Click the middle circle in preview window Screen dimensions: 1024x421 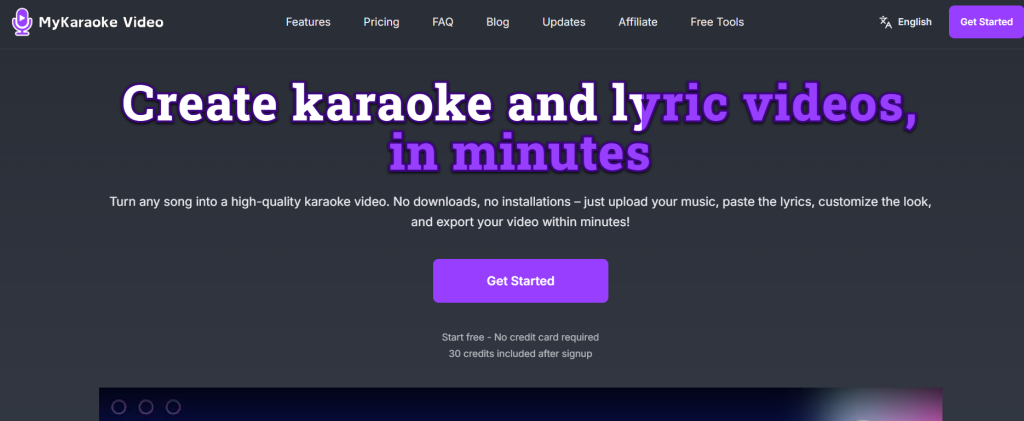[146, 407]
